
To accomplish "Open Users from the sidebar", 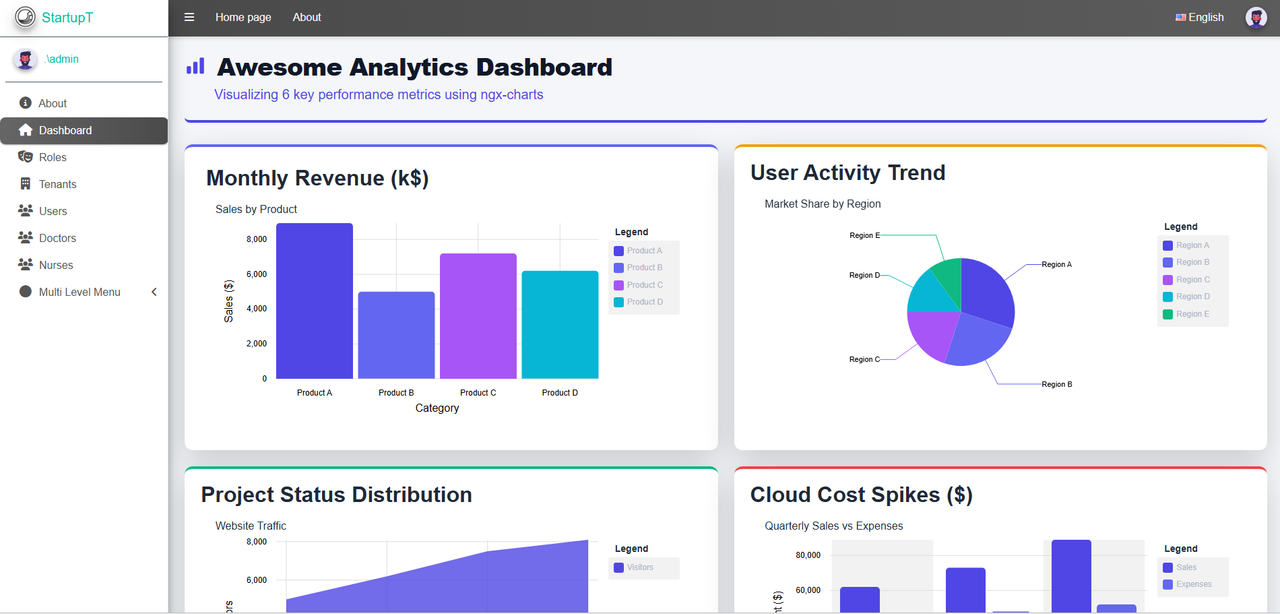I will coord(84,211).
